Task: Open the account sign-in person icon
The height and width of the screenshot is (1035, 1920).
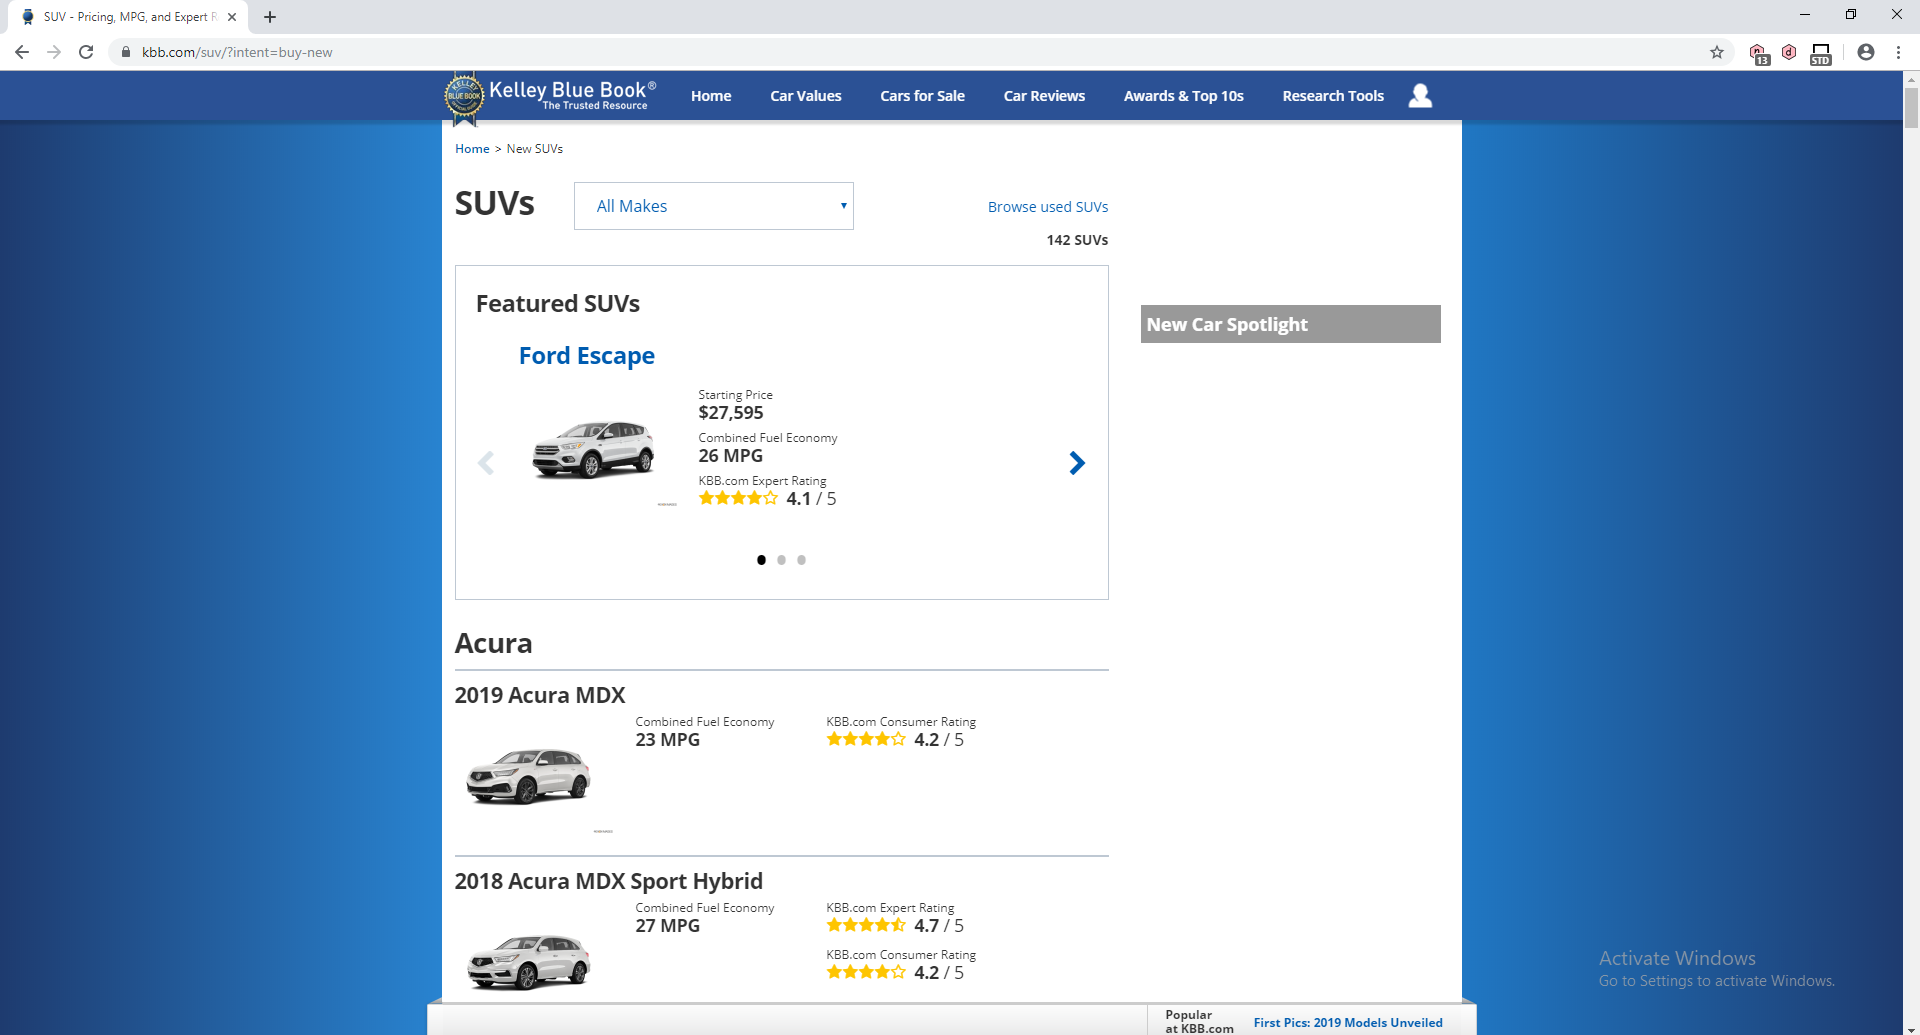Action: tap(1419, 95)
